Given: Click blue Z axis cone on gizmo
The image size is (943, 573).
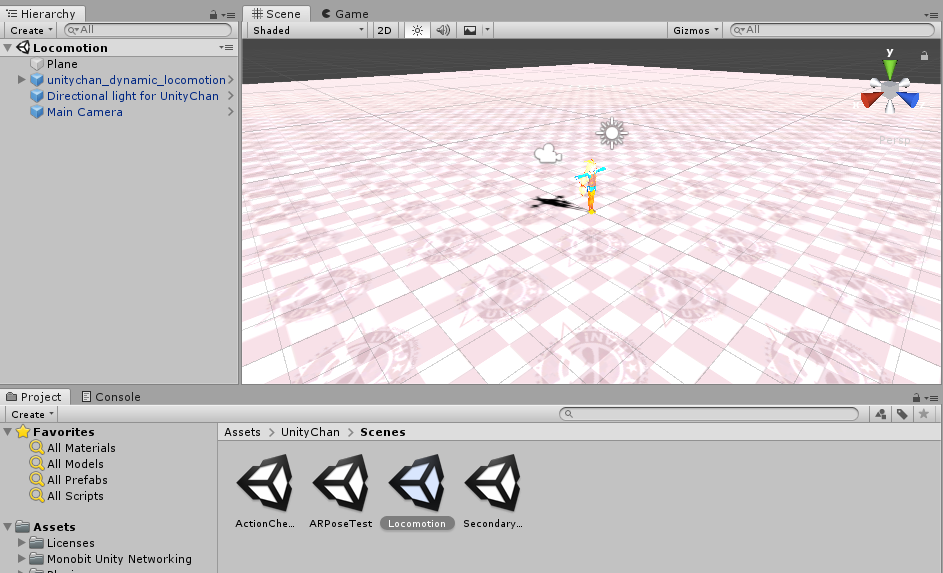Looking at the screenshot, I should (910, 99).
